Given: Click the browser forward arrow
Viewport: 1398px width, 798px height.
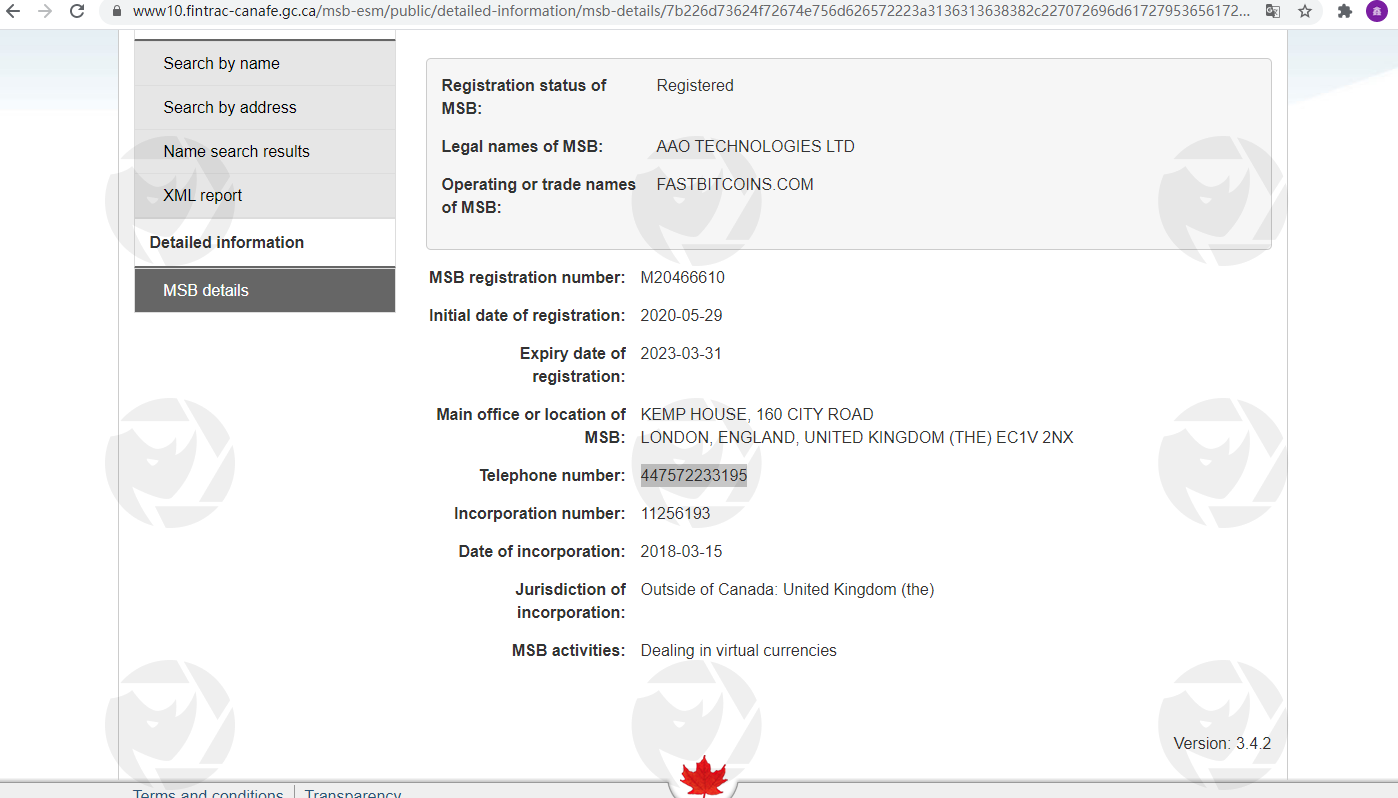Looking at the screenshot, I should point(45,11).
